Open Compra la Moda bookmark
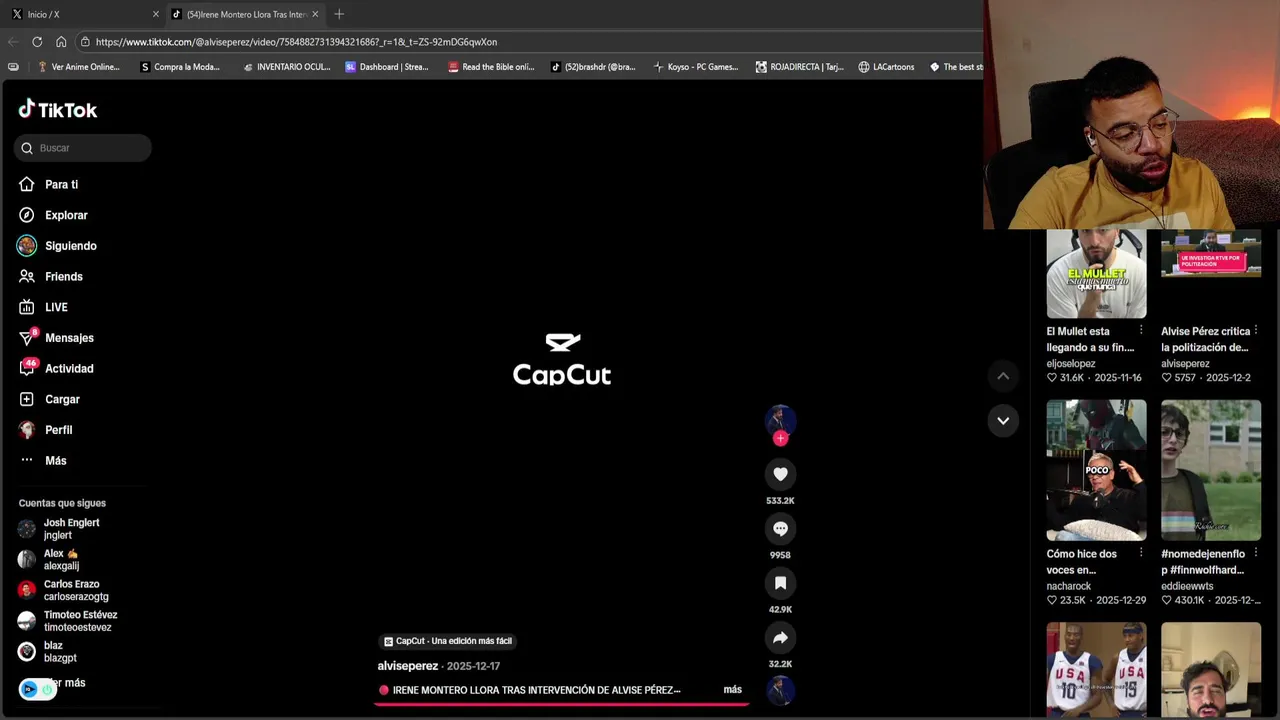1280x720 pixels. (180, 67)
